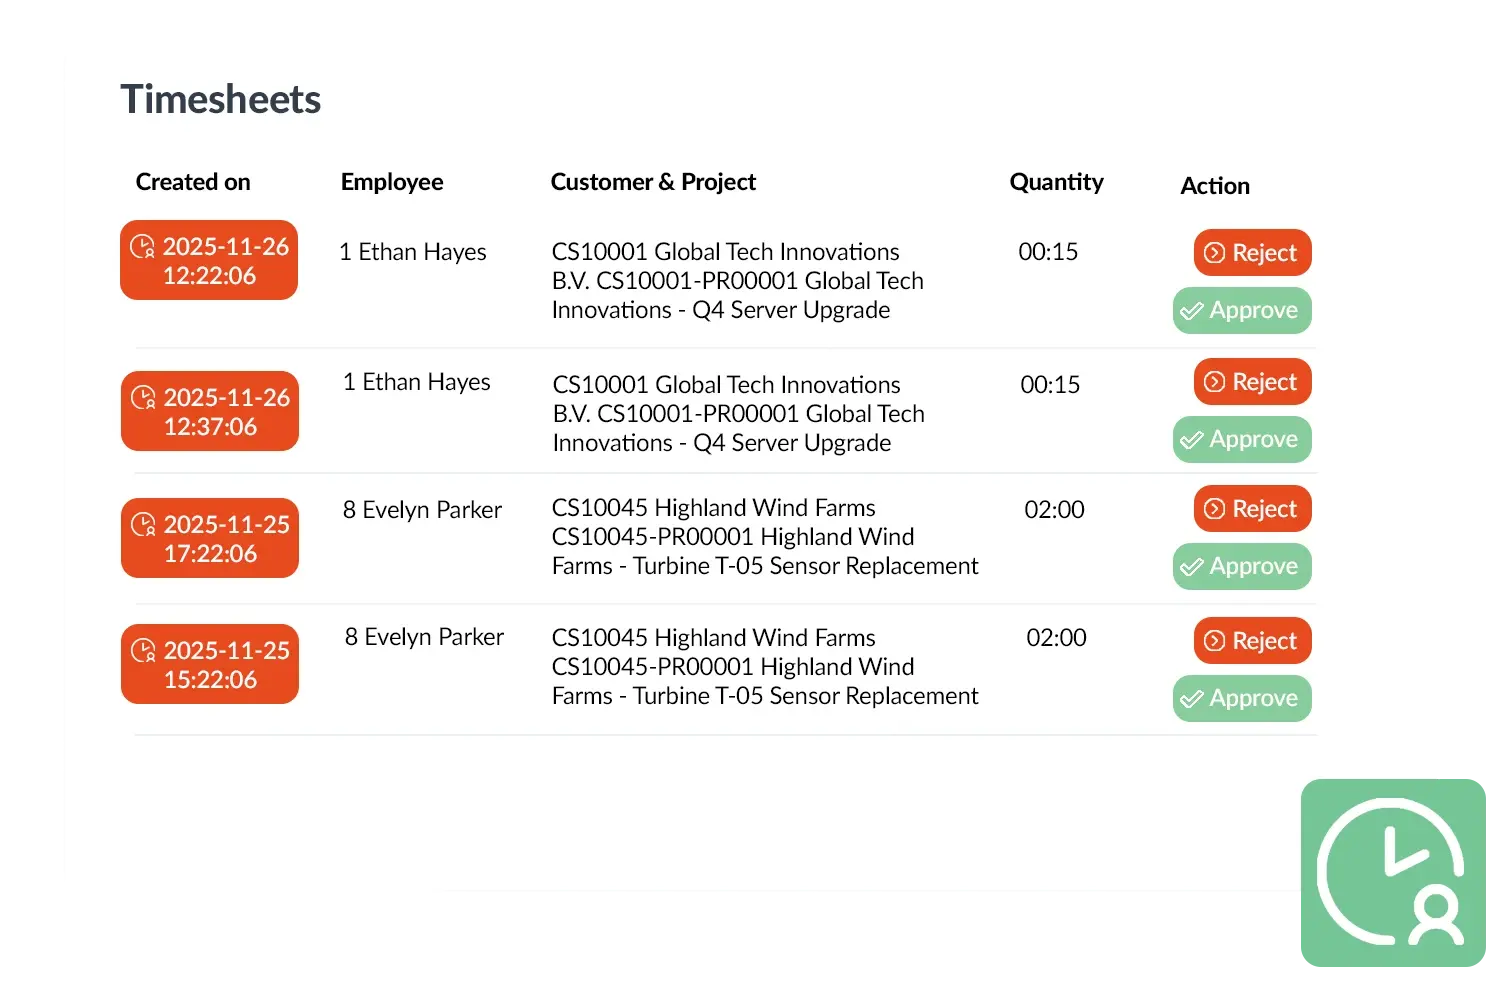Reject Ethan Hayes's 12:37:06 timesheet entry

coord(1251,382)
